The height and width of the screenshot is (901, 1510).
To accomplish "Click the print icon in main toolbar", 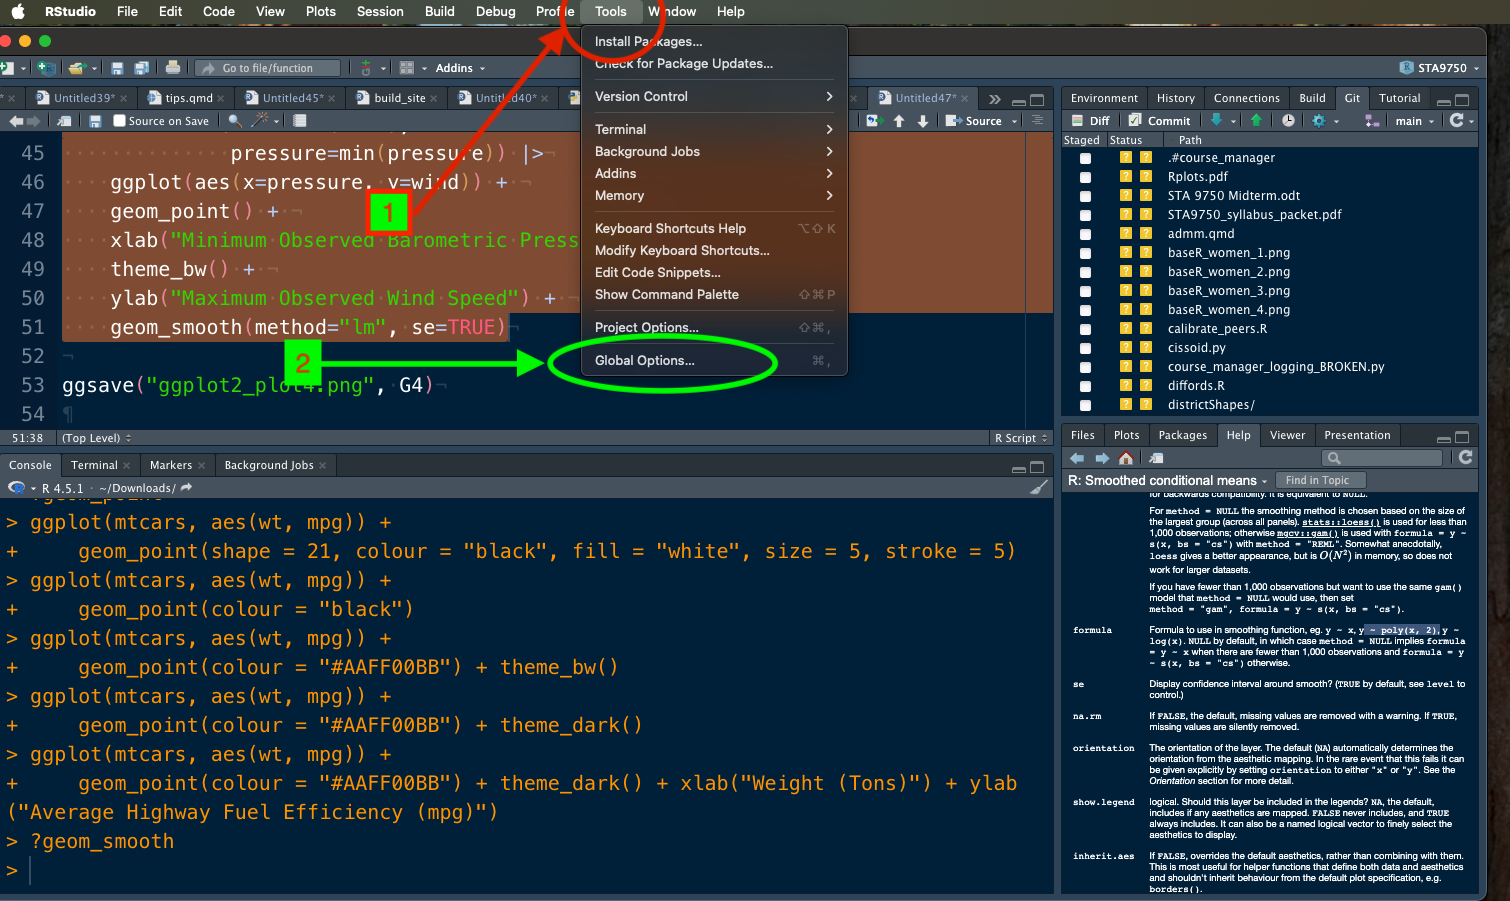I will click(x=173, y=68).
